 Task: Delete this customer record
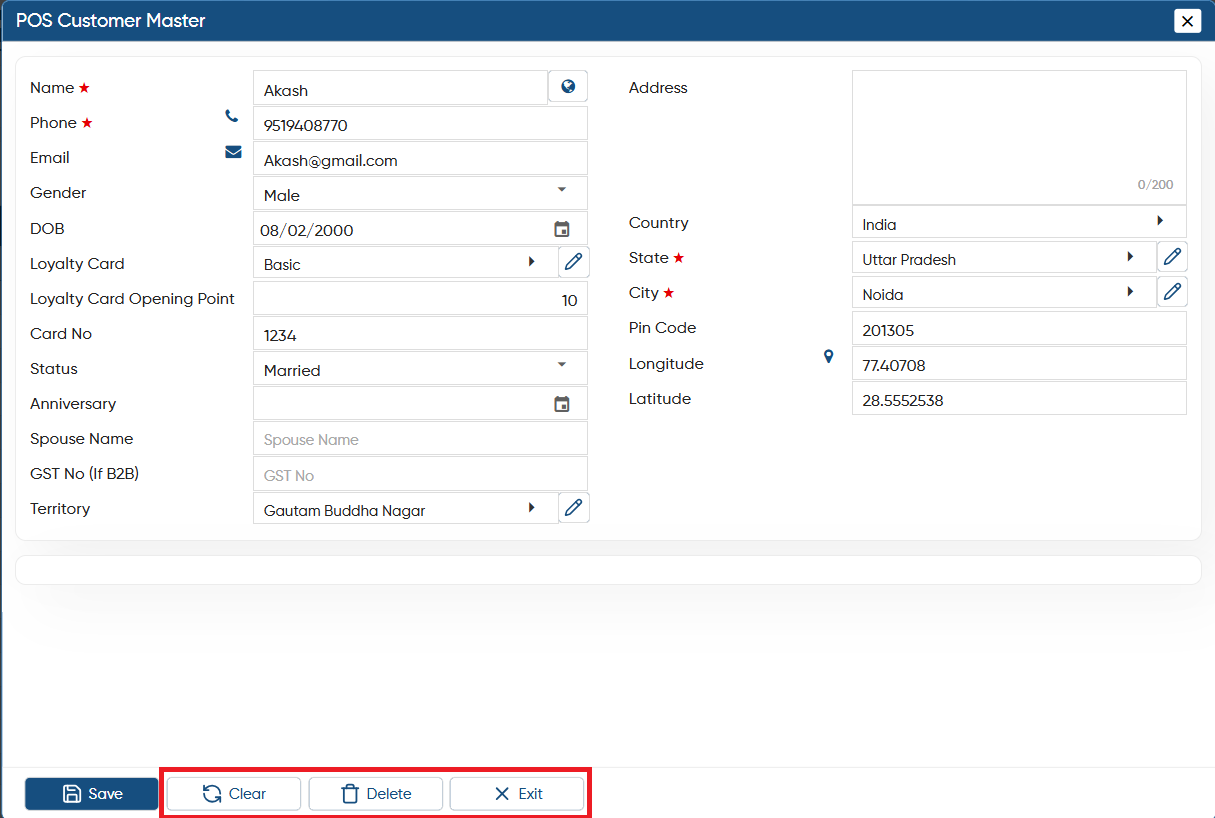376,794
